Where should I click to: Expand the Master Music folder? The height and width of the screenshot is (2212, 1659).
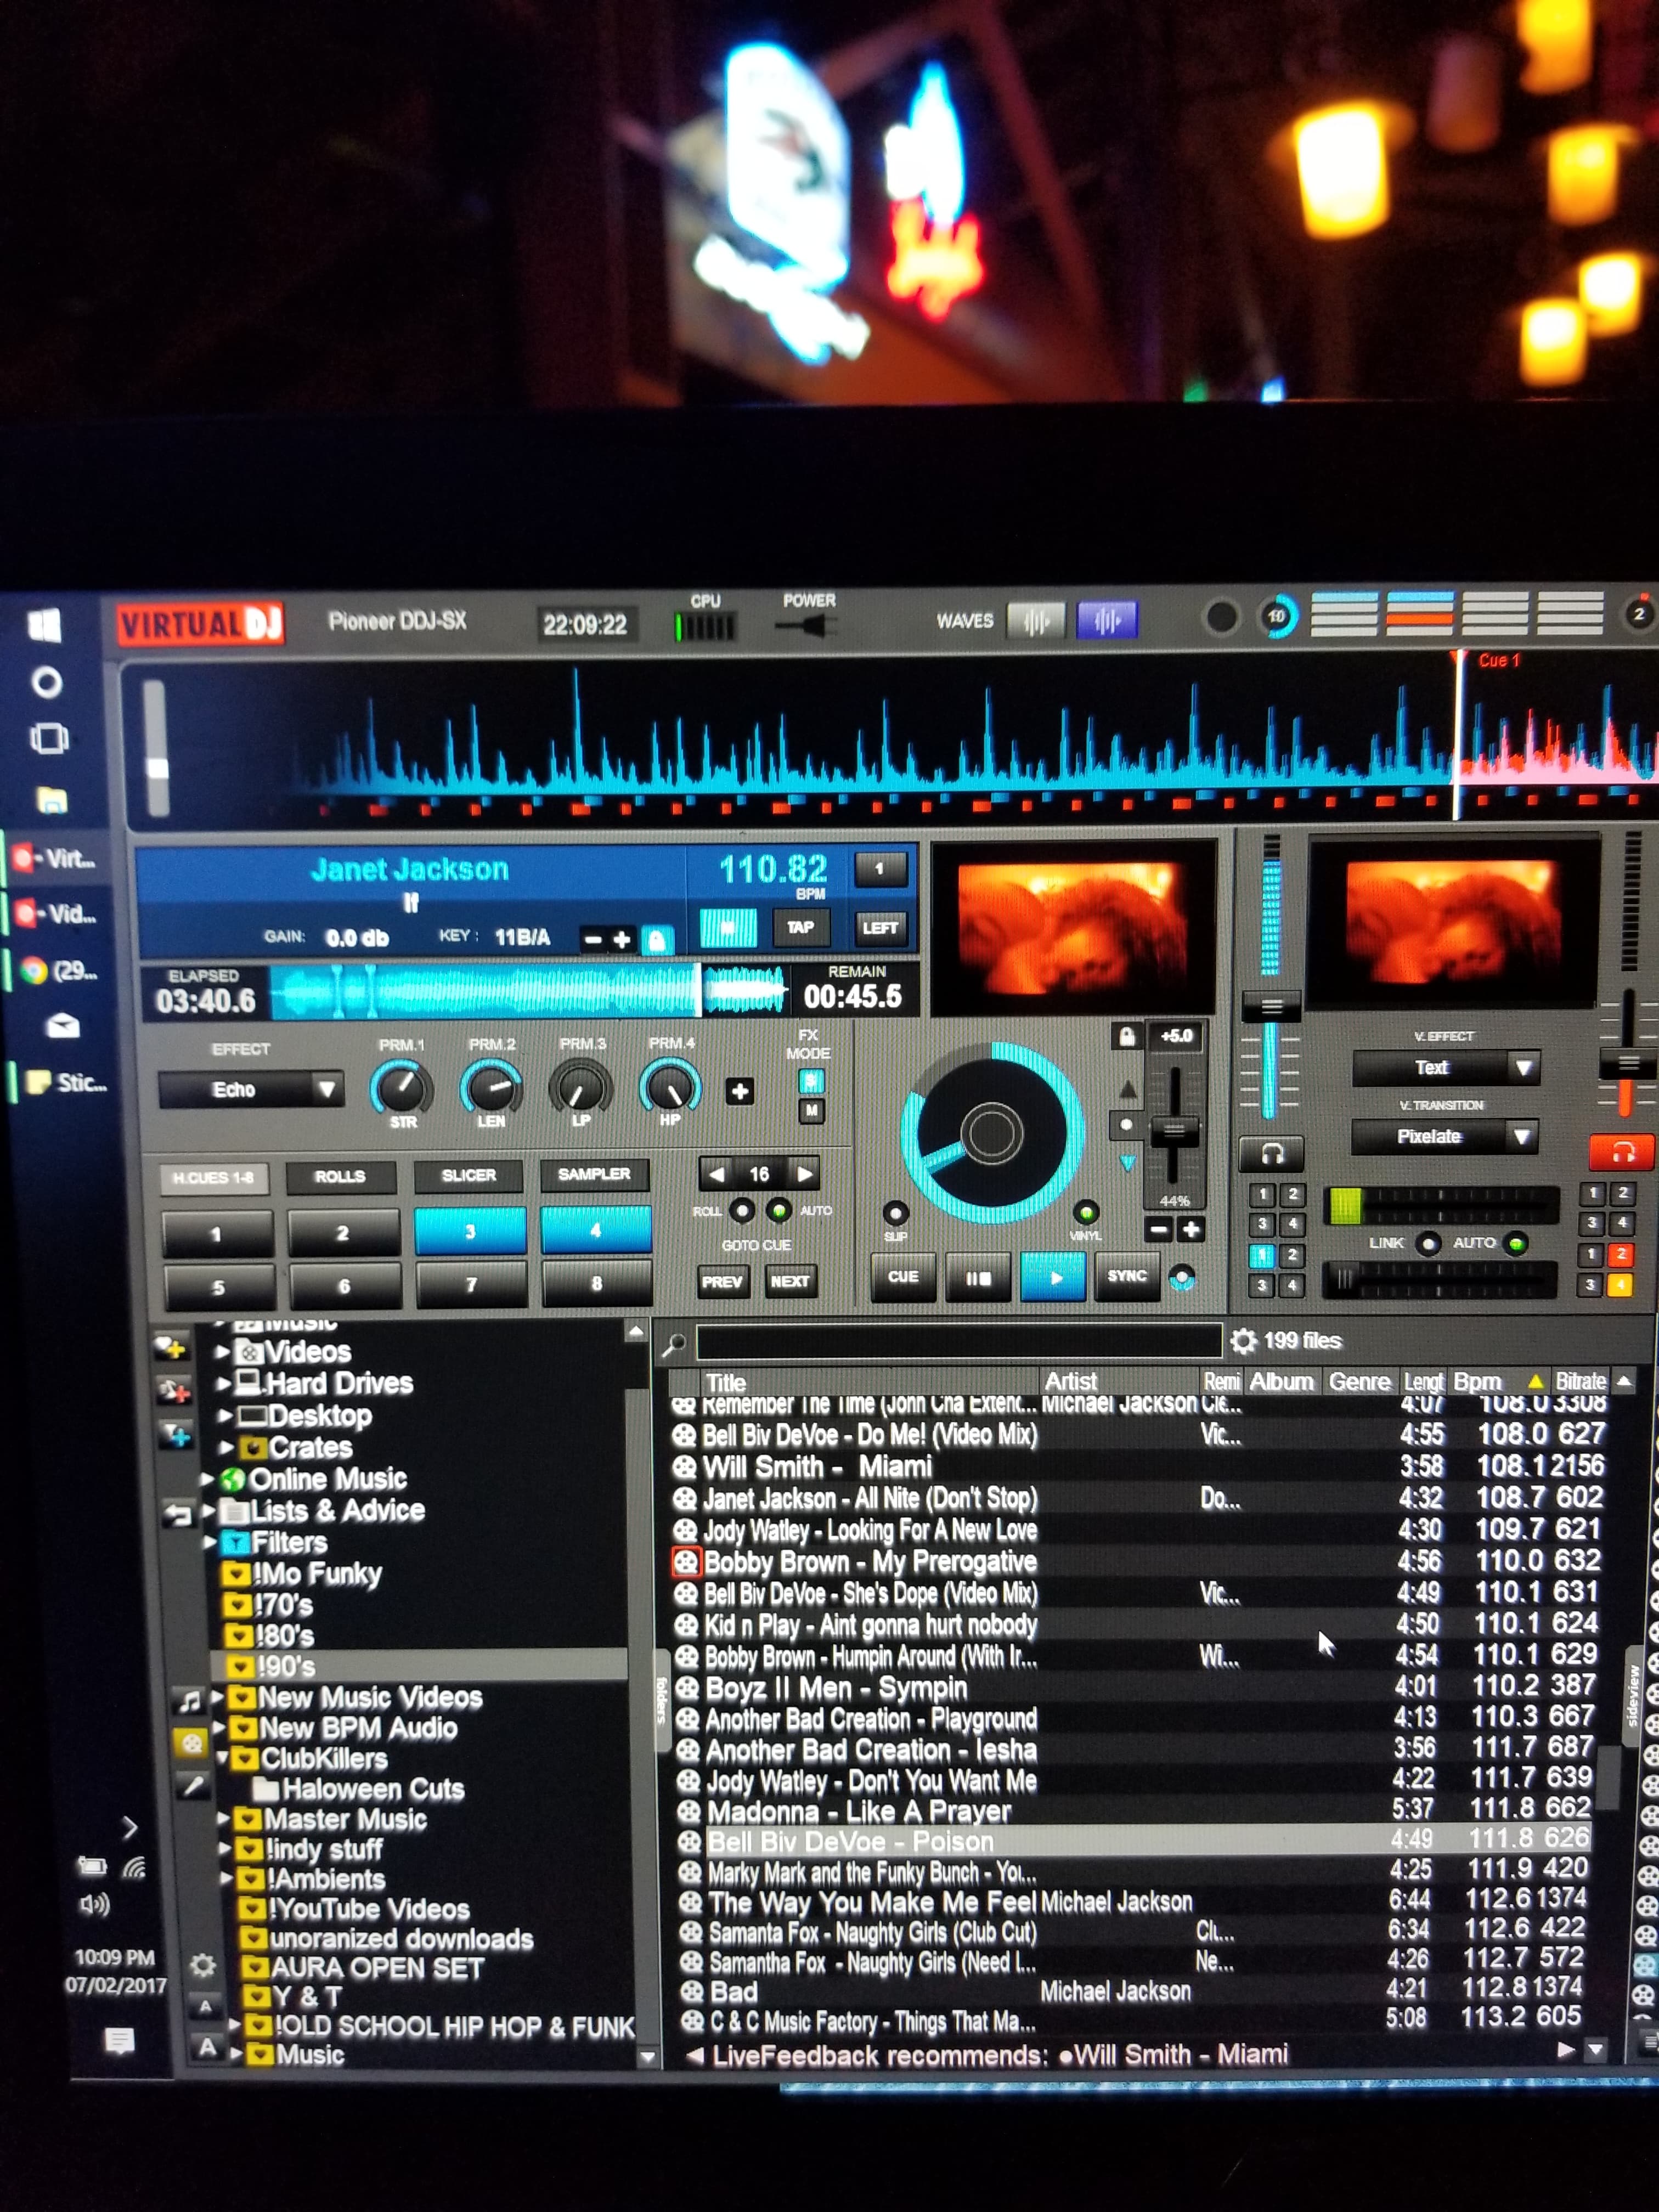(x=224, y=1818)
